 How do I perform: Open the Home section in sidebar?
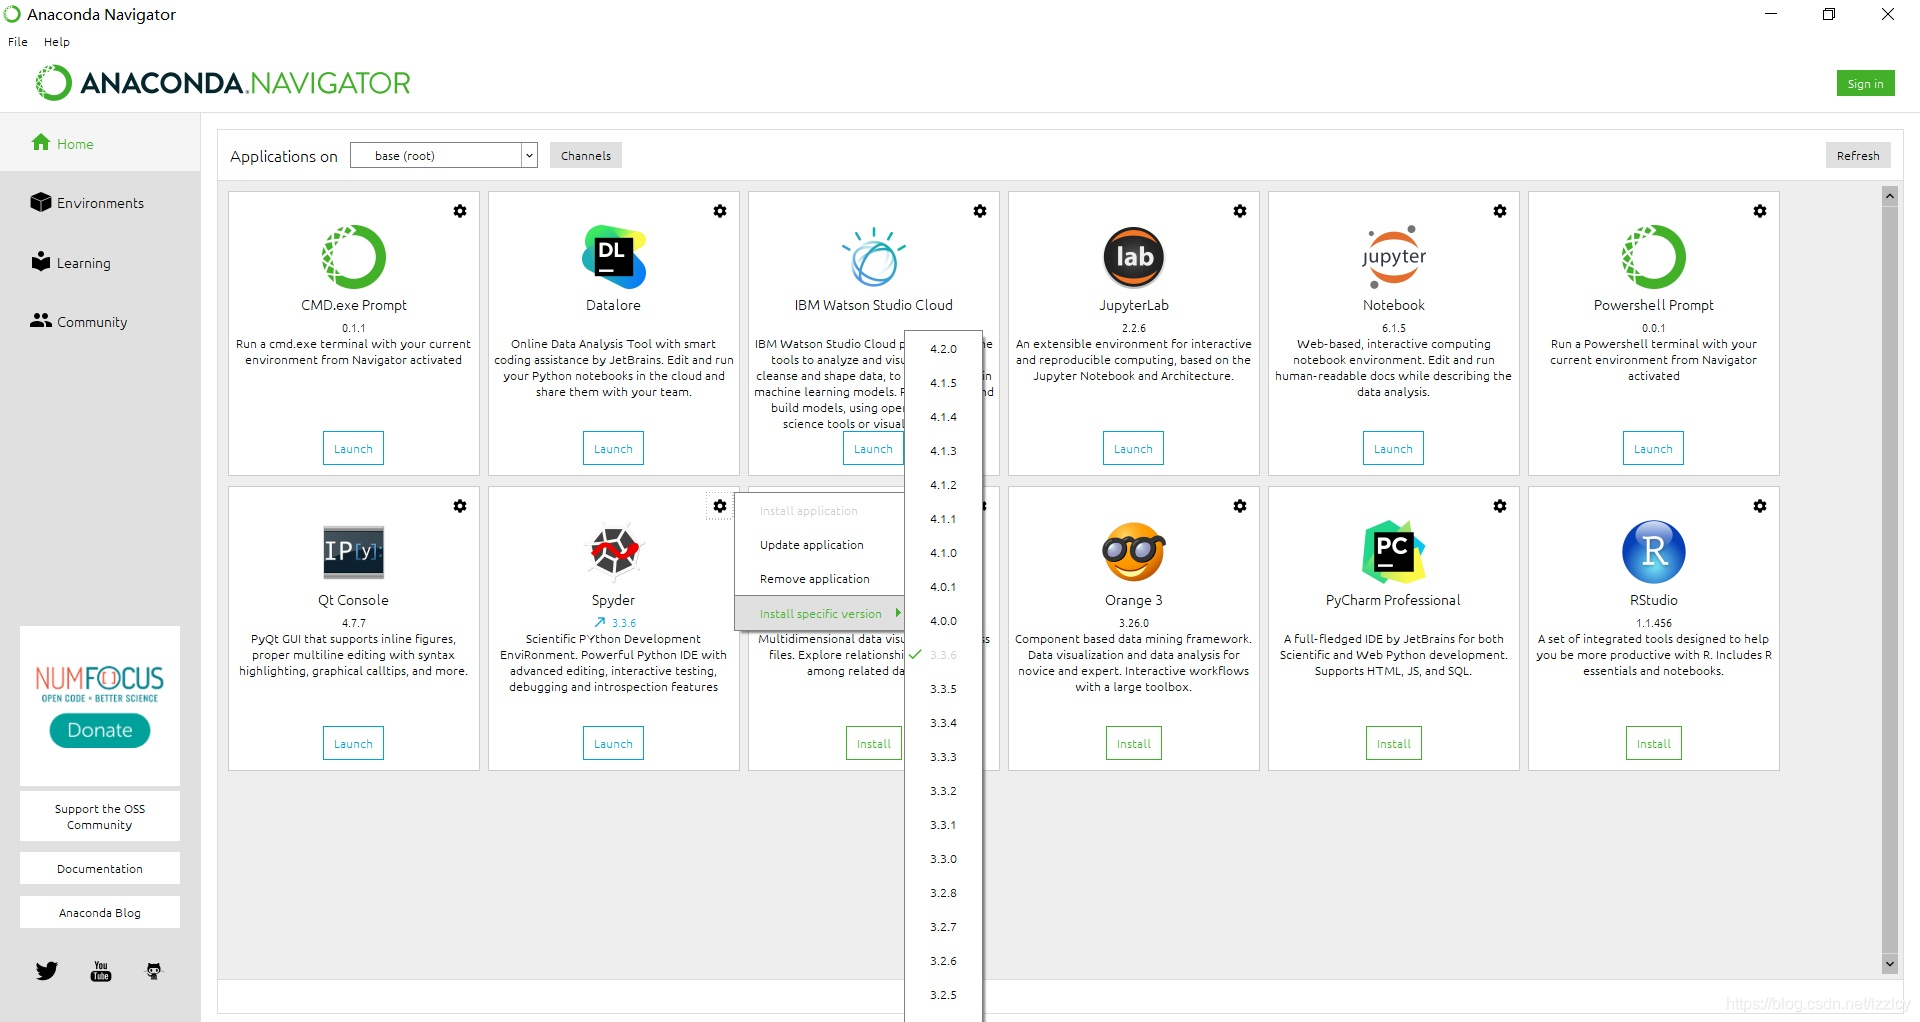pyautogui.click(x=100, y=143)
